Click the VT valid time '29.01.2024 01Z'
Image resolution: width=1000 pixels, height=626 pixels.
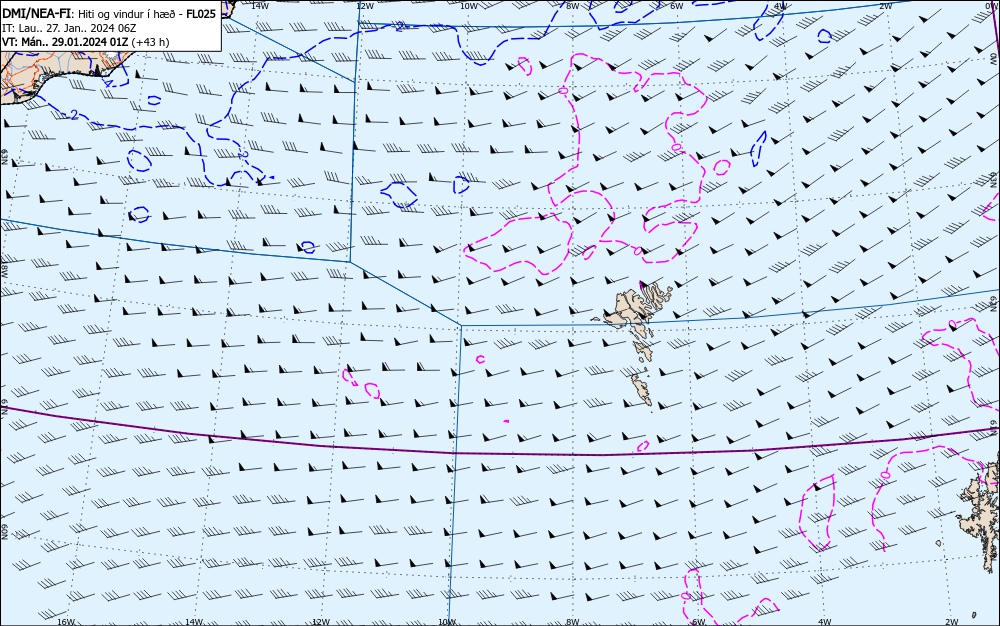click(x=89, y=42)
